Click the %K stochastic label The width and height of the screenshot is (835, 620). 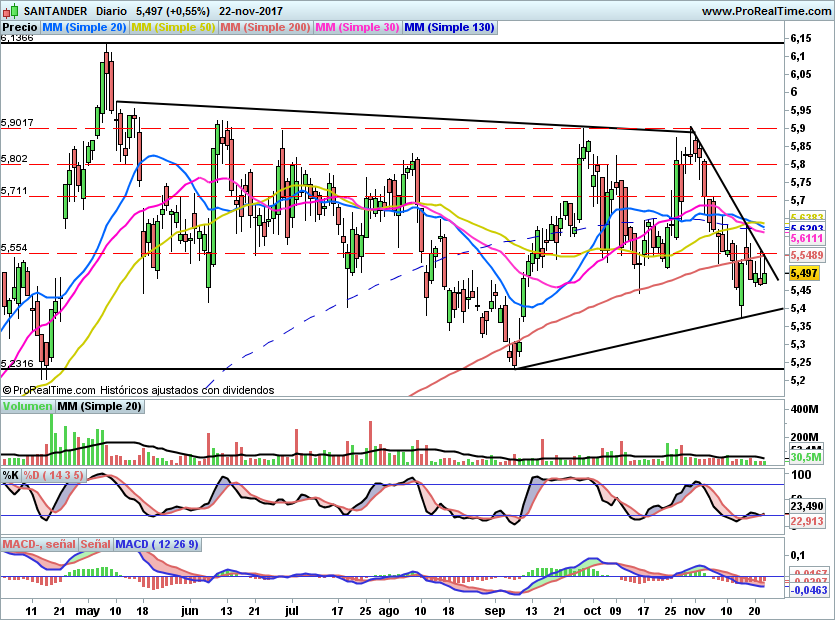(x=11, y=475)
